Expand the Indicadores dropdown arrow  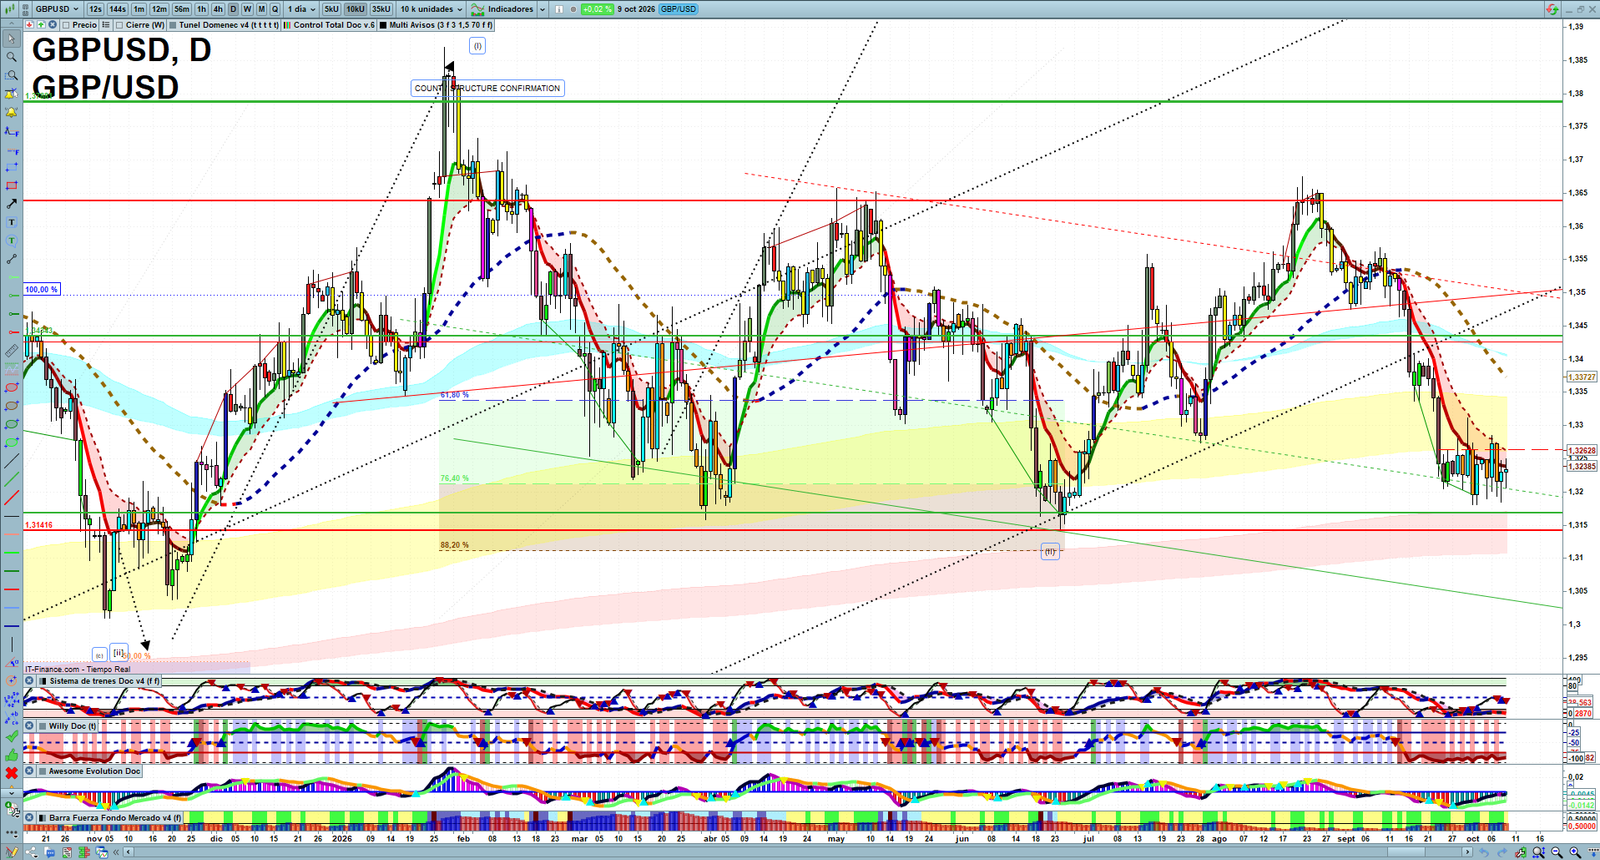pyautogui.click(x=542, y=9)
